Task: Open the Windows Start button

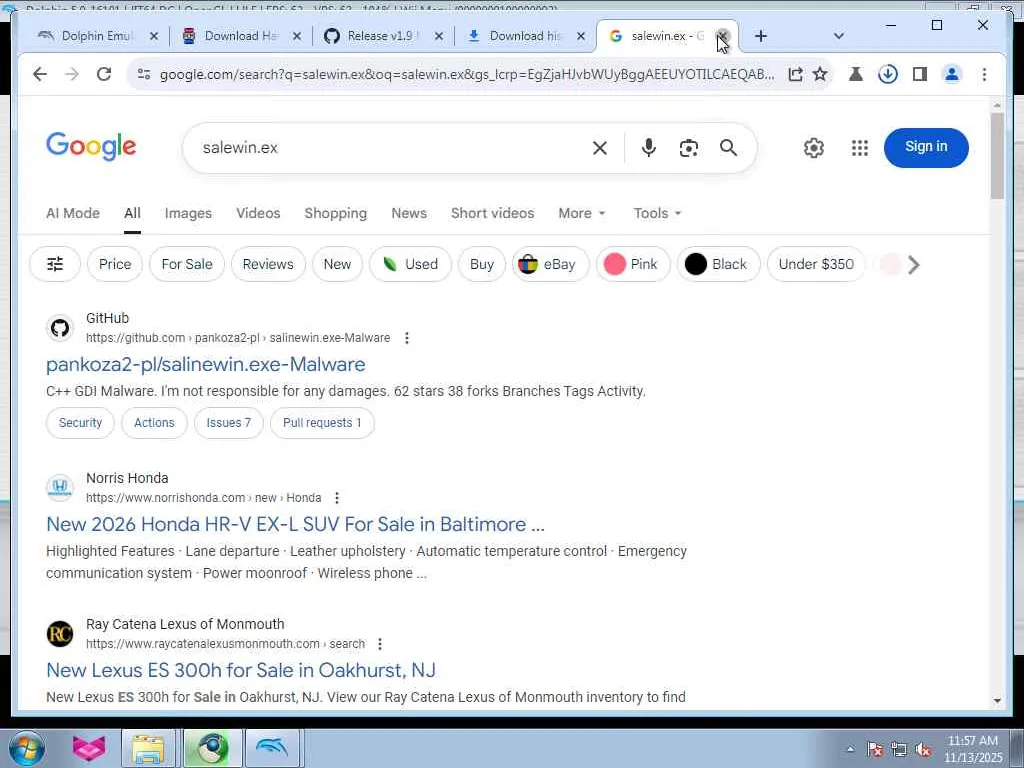Action: (27, 748)
